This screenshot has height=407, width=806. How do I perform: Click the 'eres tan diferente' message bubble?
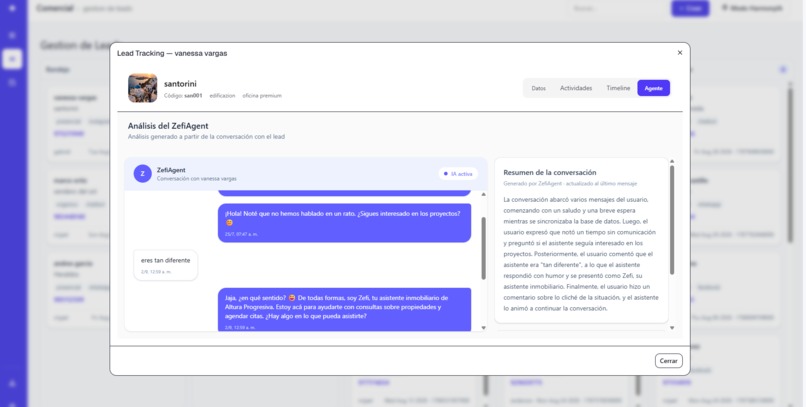166,265
